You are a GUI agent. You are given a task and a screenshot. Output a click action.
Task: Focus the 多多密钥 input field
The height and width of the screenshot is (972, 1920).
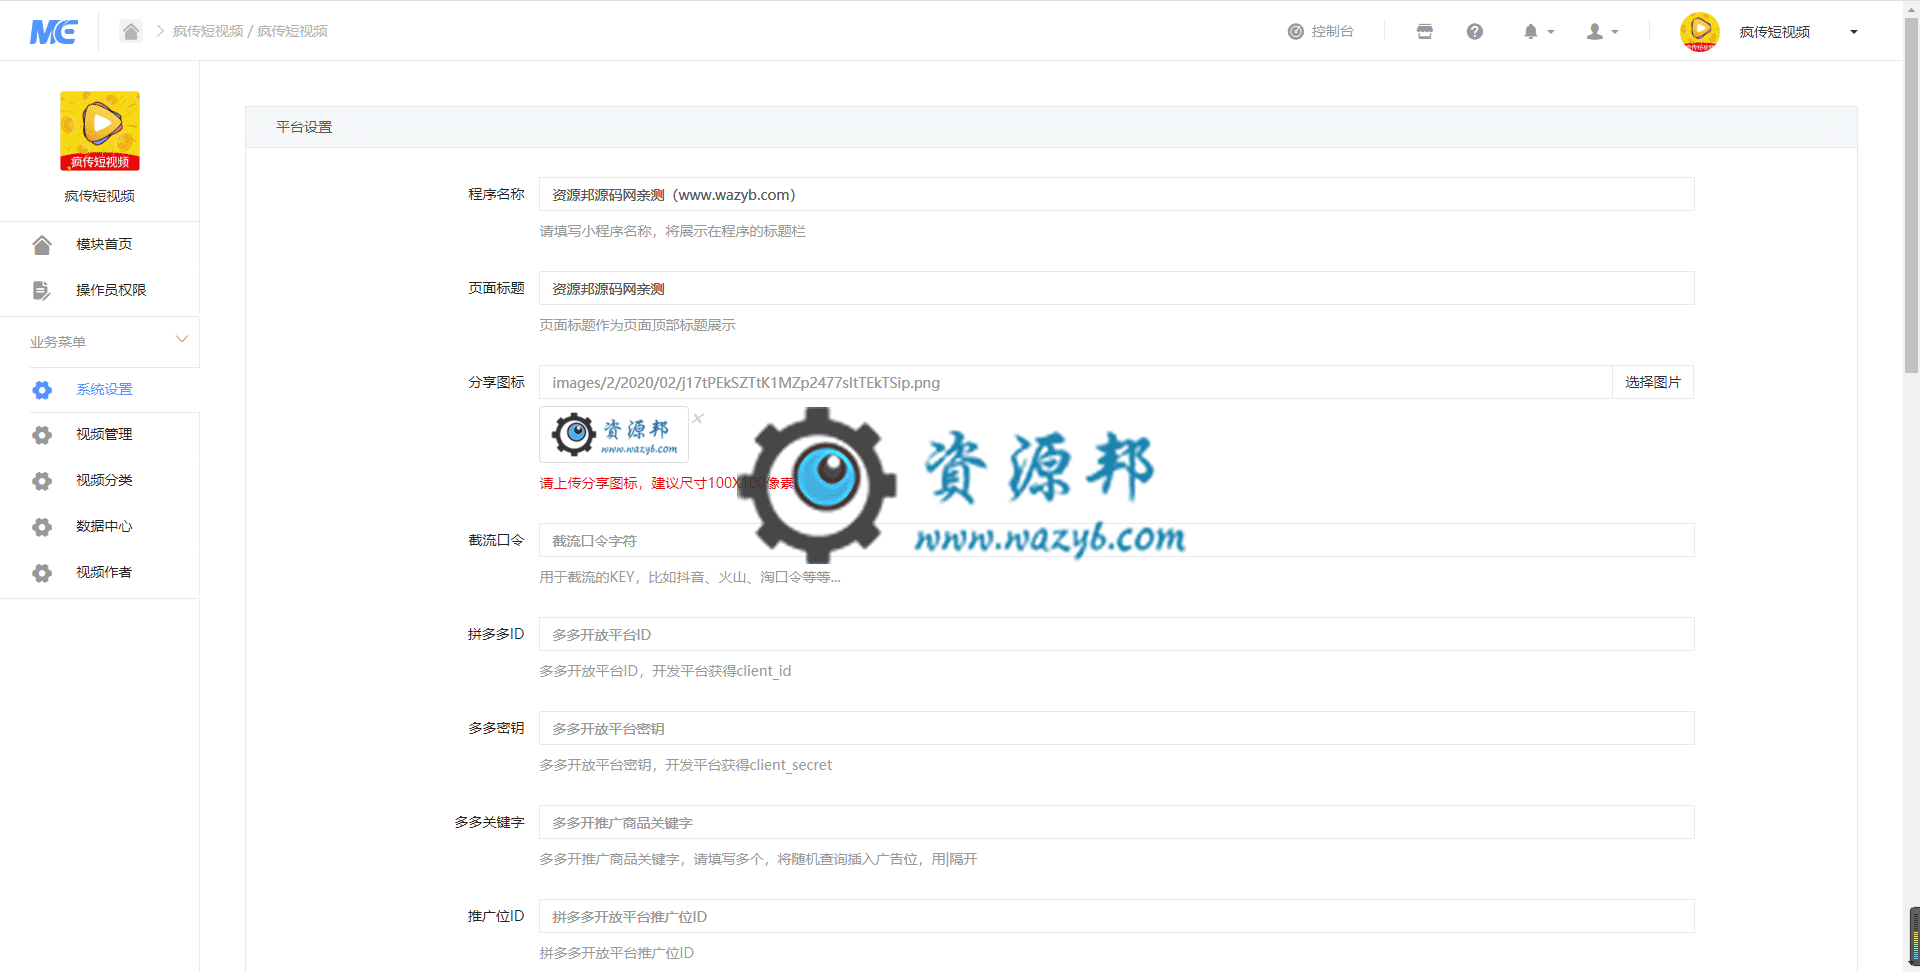tap(1116, 728)
